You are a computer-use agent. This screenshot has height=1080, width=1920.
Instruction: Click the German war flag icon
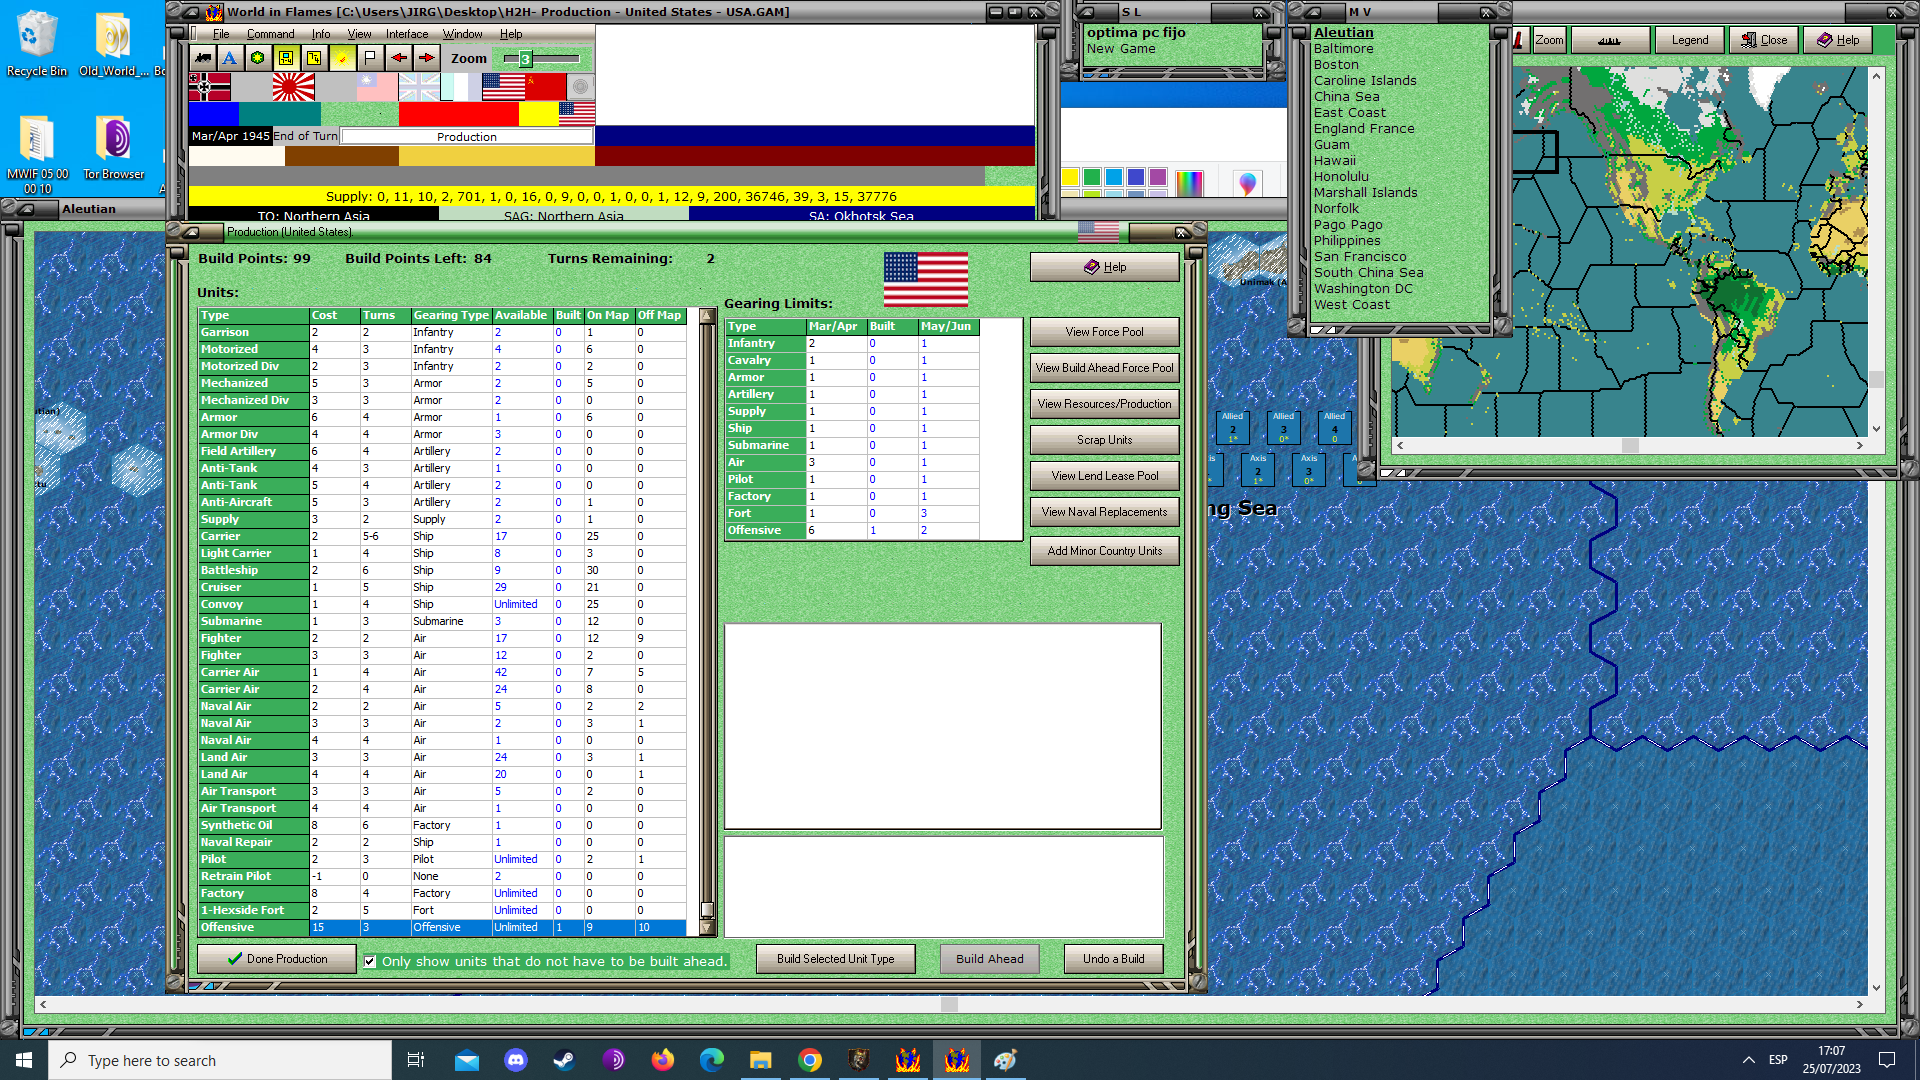pos(208,88)
